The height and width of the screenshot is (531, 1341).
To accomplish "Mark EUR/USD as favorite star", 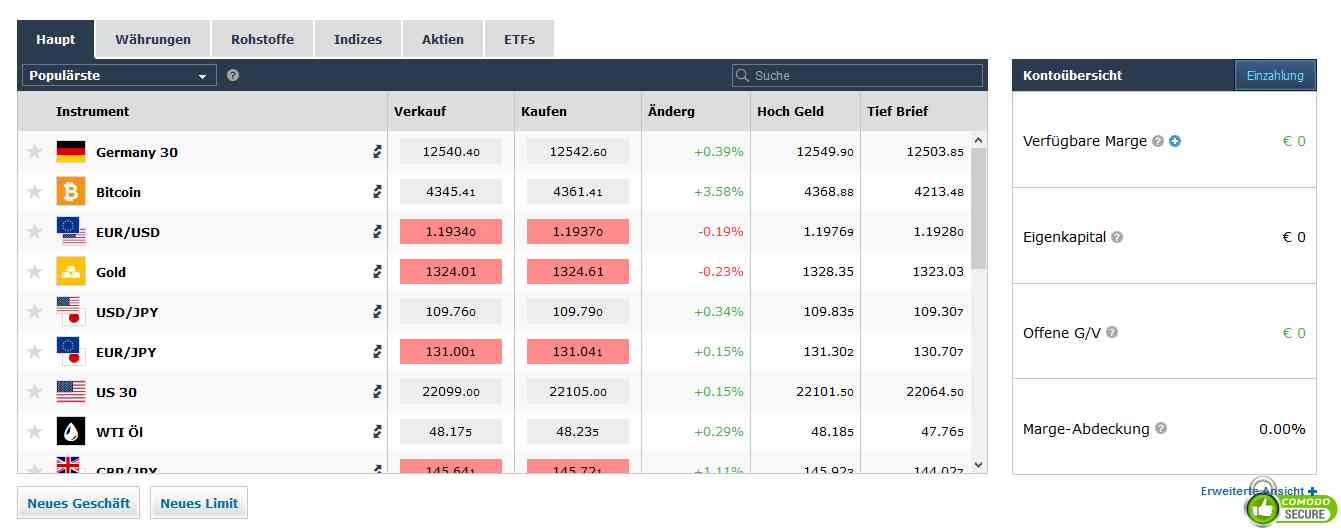I will (35, 232).
